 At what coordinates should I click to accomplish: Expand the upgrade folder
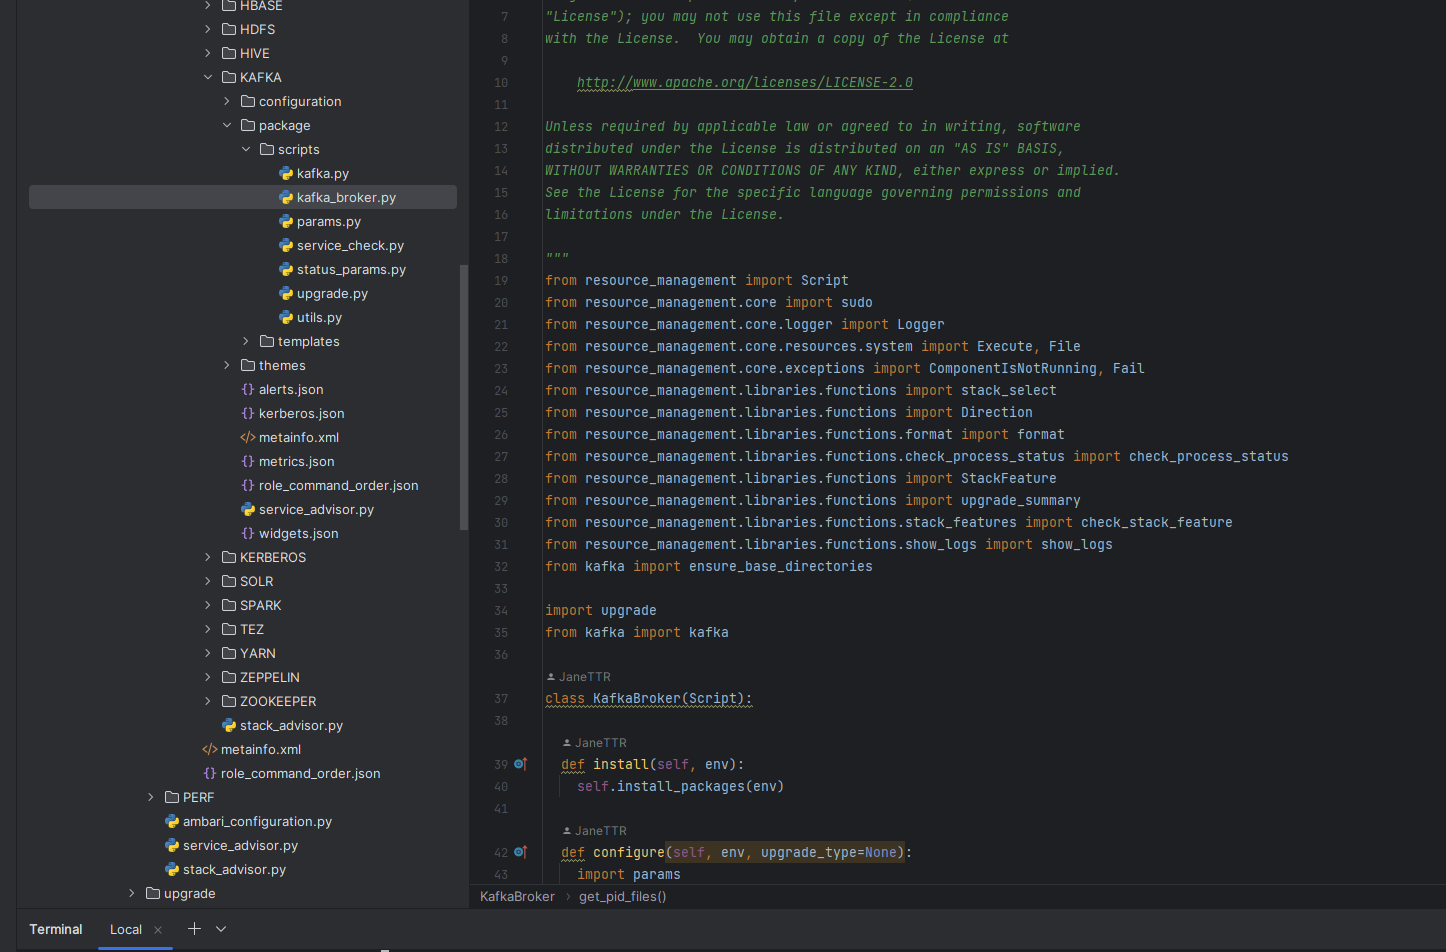tap(132, 893)
